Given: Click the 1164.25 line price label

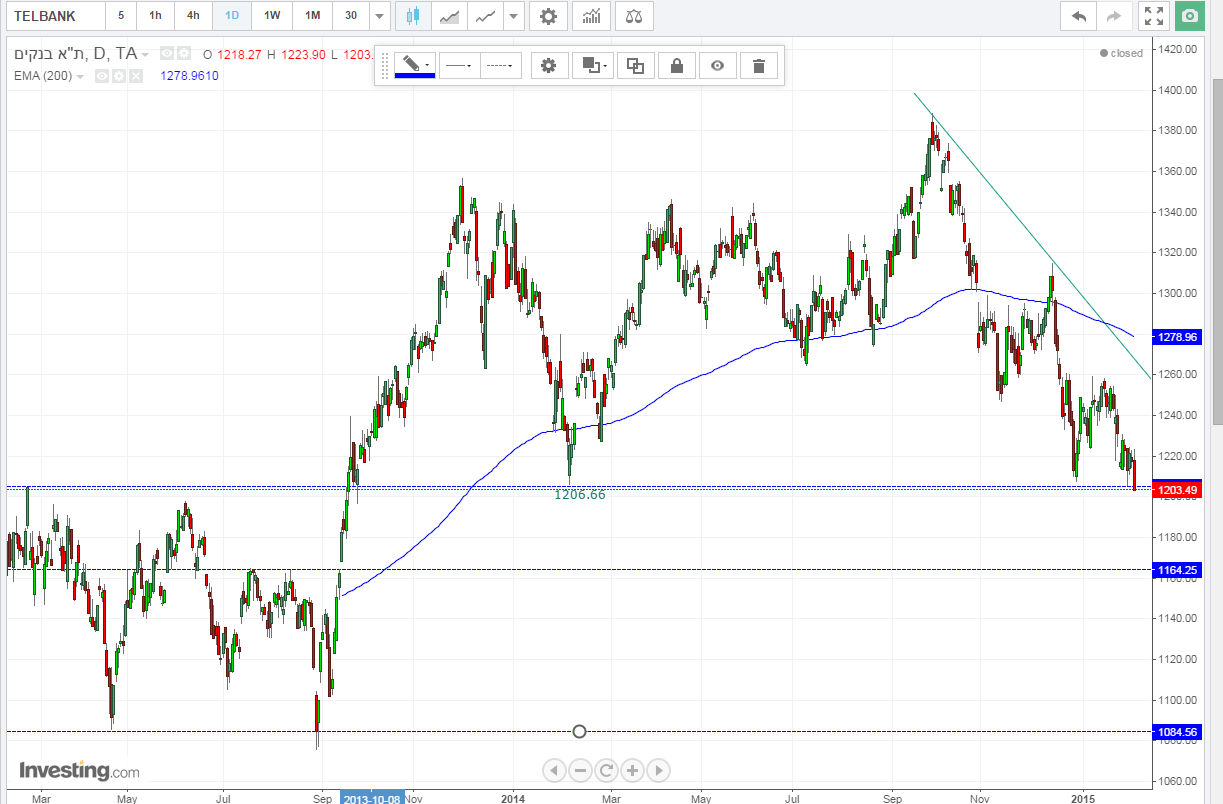Looking at the screenshot, I should pos(1176,570).
